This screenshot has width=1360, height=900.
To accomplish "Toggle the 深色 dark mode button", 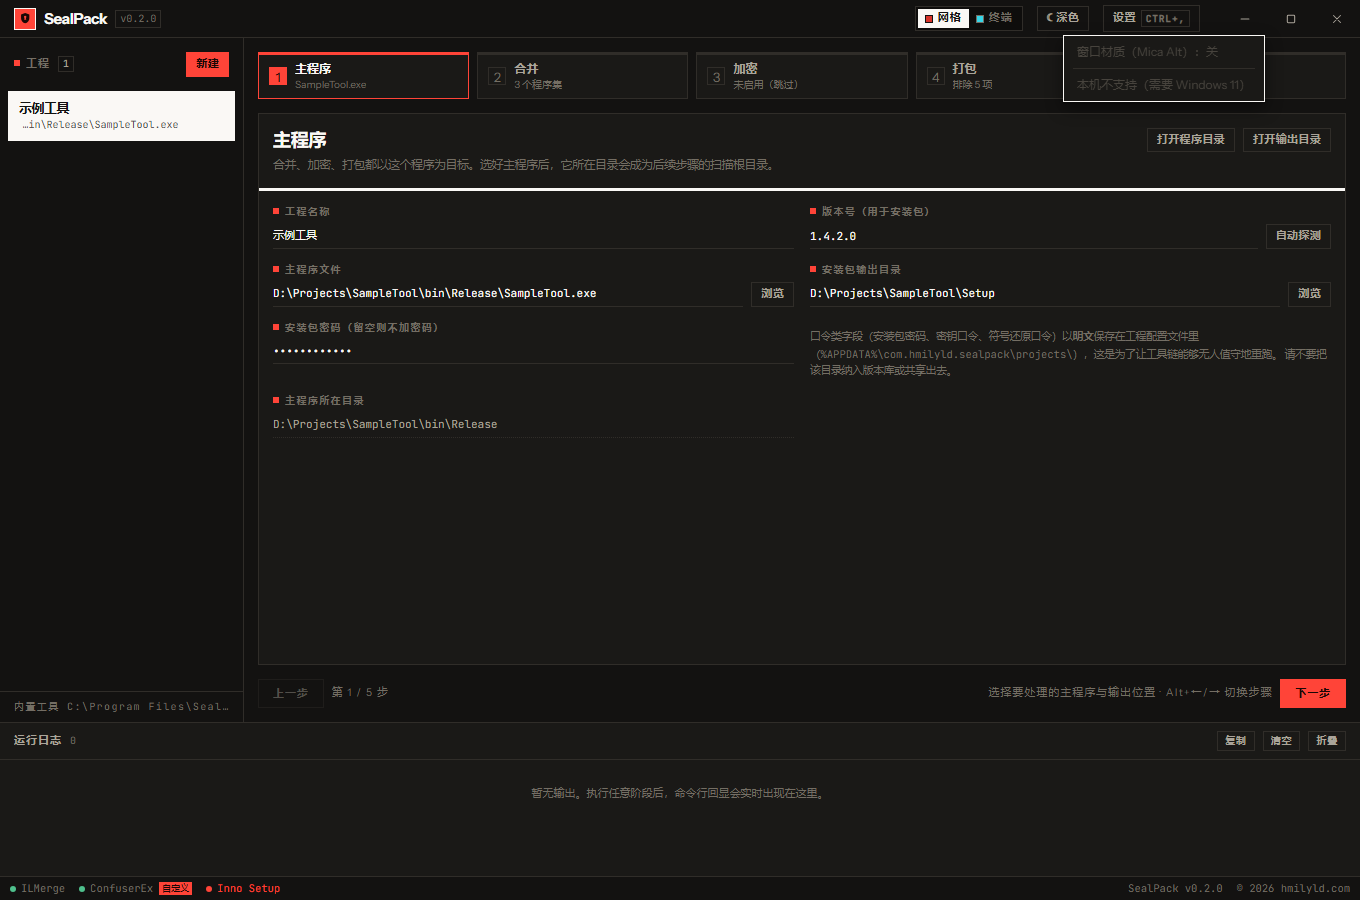I will coord(1063,18).
